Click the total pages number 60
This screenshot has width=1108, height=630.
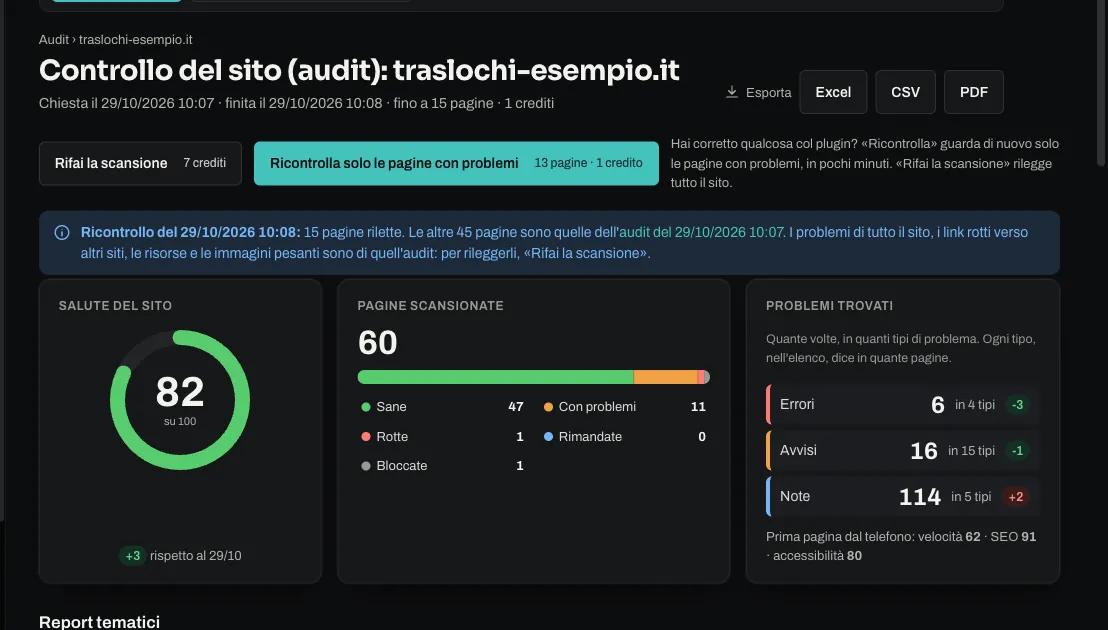click(x=378, y=343)
